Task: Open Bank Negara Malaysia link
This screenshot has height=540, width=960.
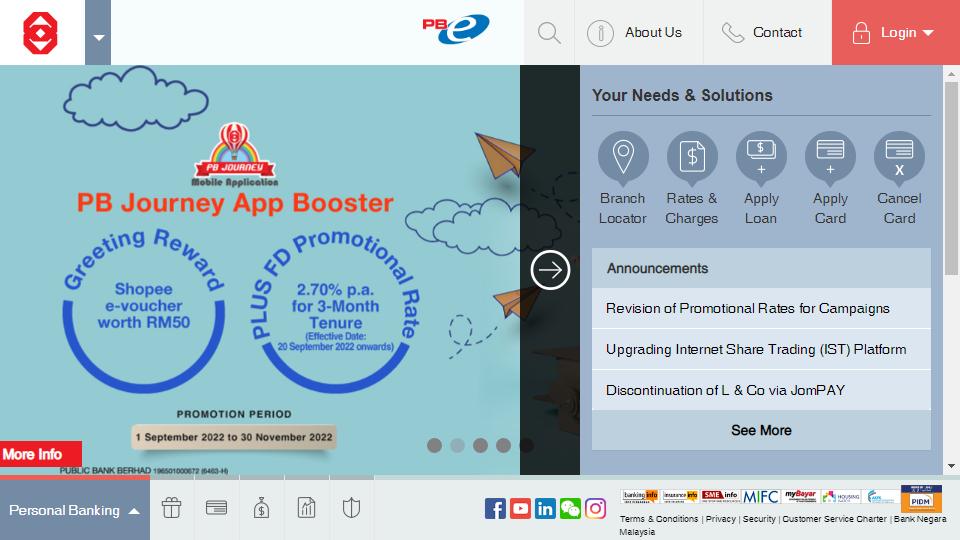Action: coord(920,519)
